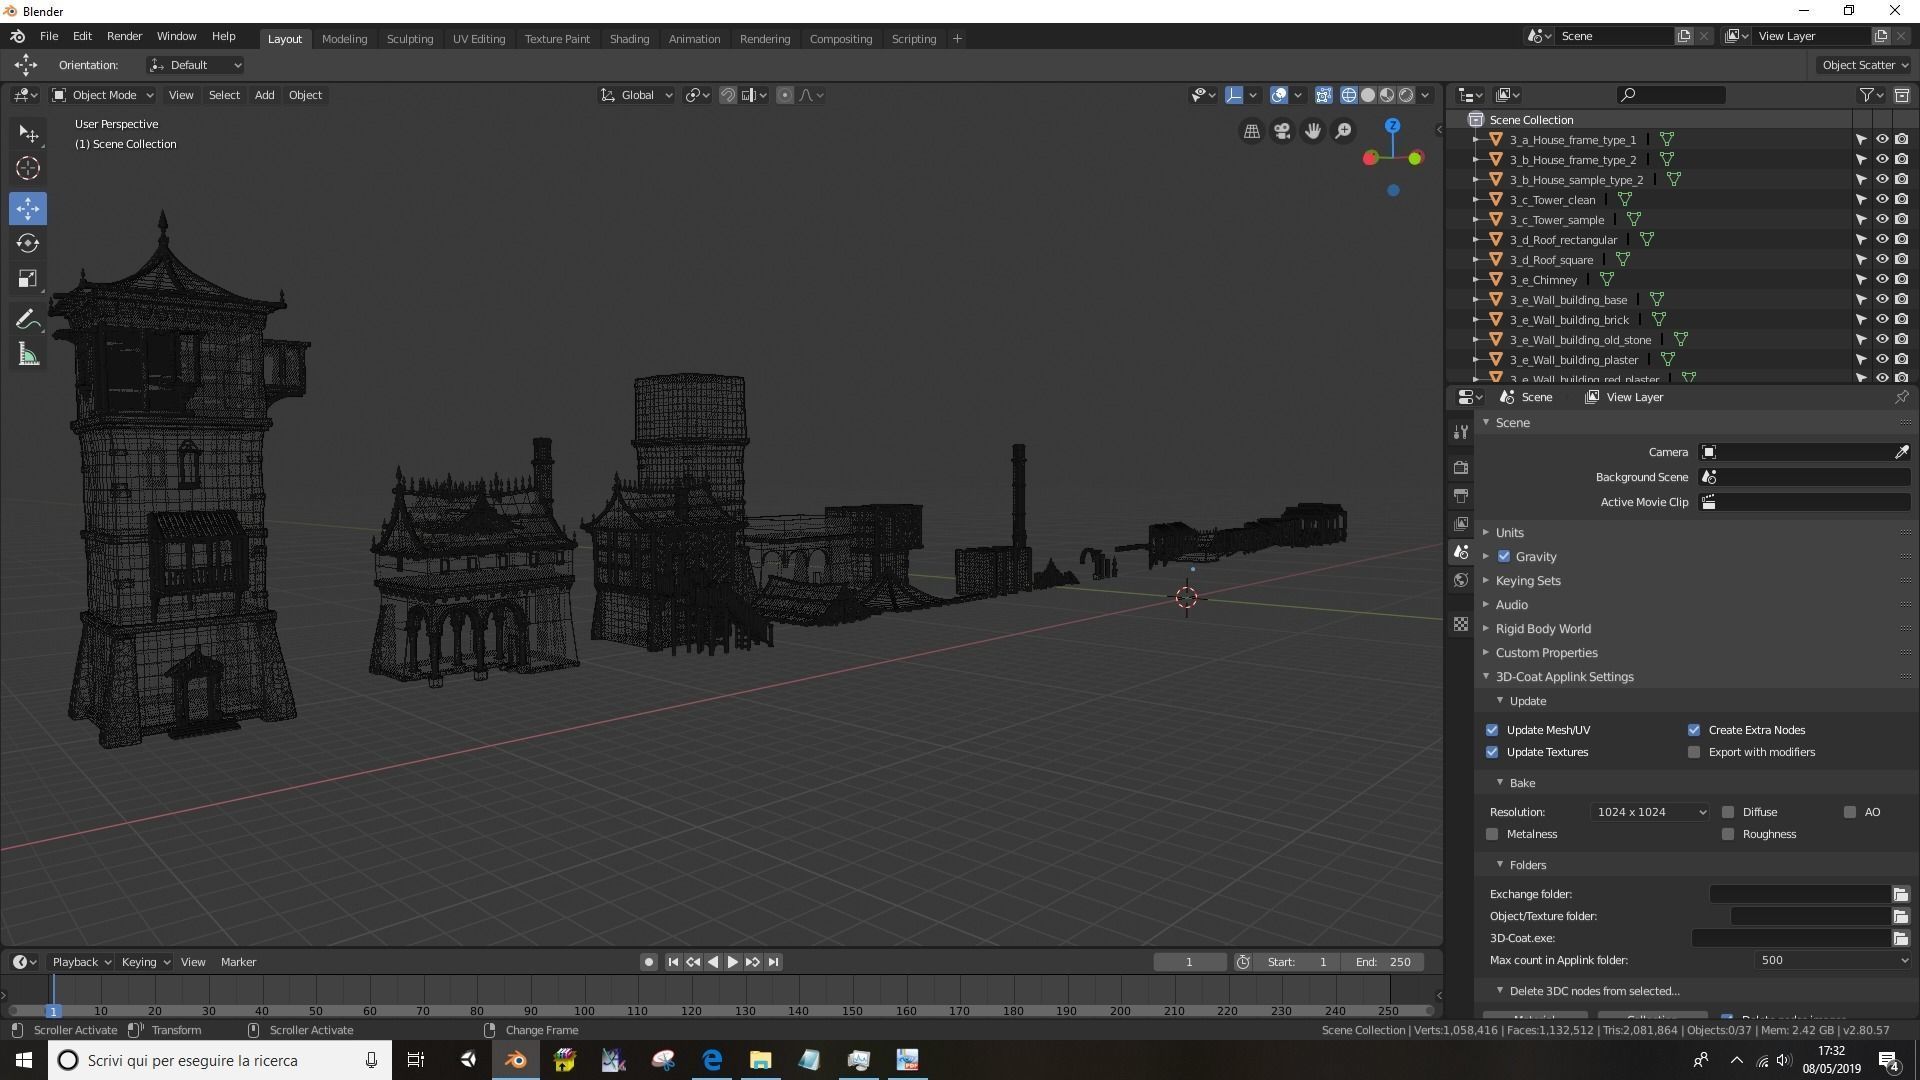
Task: Toggle camera view in viewport
Action: point(1282,131)
